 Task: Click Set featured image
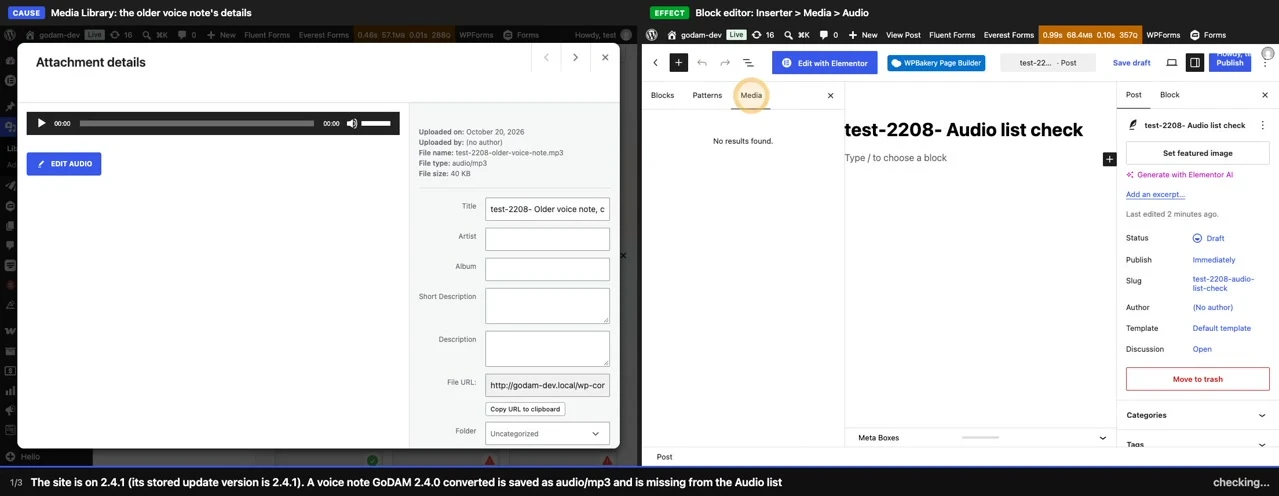(1197, 153)
